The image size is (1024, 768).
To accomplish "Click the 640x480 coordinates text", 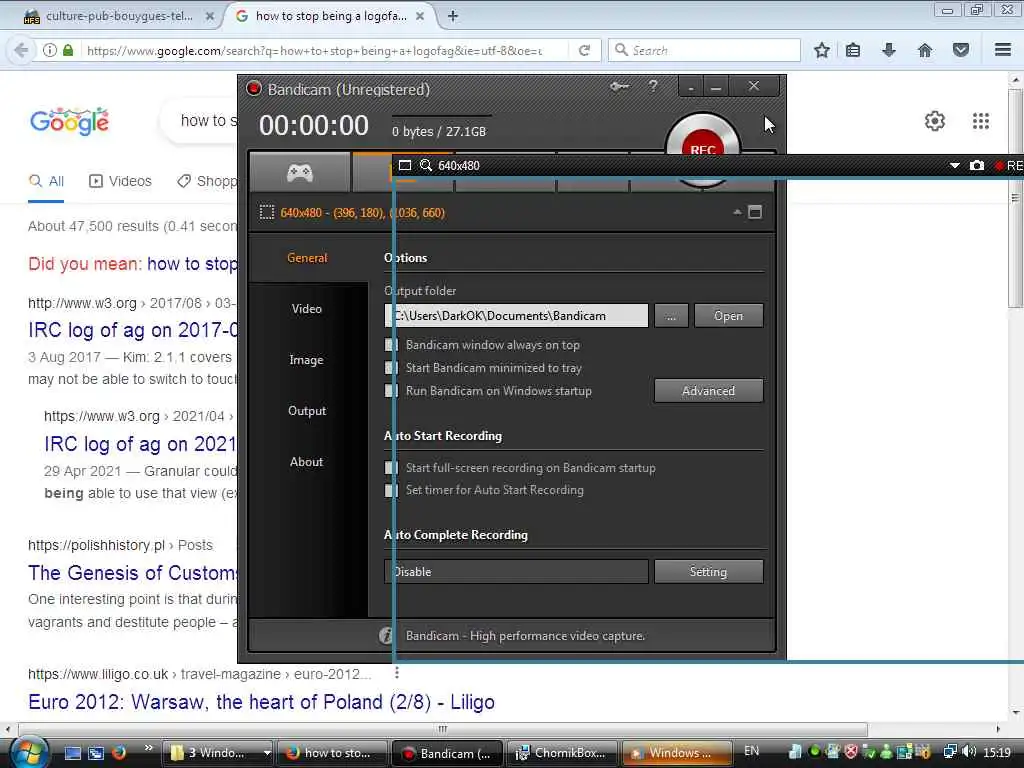I will 362,213.
